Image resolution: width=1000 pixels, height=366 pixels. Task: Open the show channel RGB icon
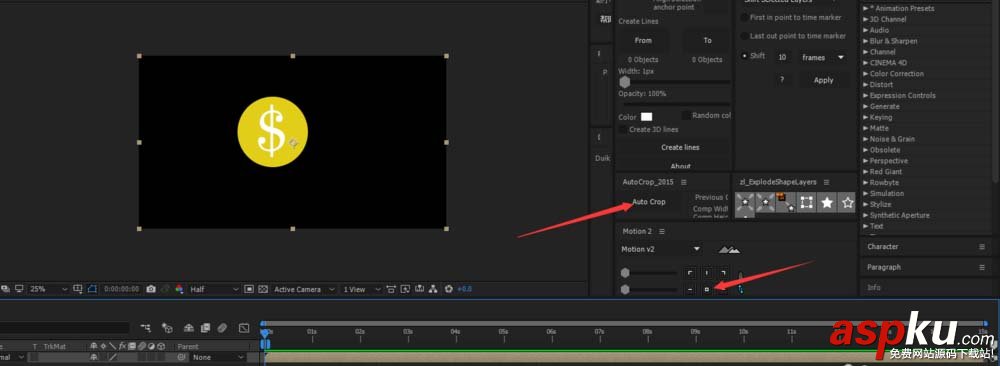[x=179, y=289]
